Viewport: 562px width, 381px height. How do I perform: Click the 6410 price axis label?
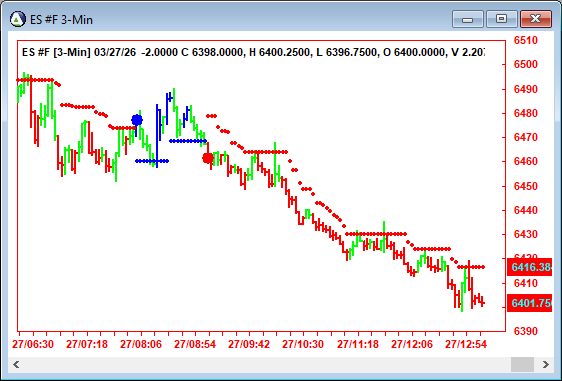pyautogui.click(x=526, y=284)
